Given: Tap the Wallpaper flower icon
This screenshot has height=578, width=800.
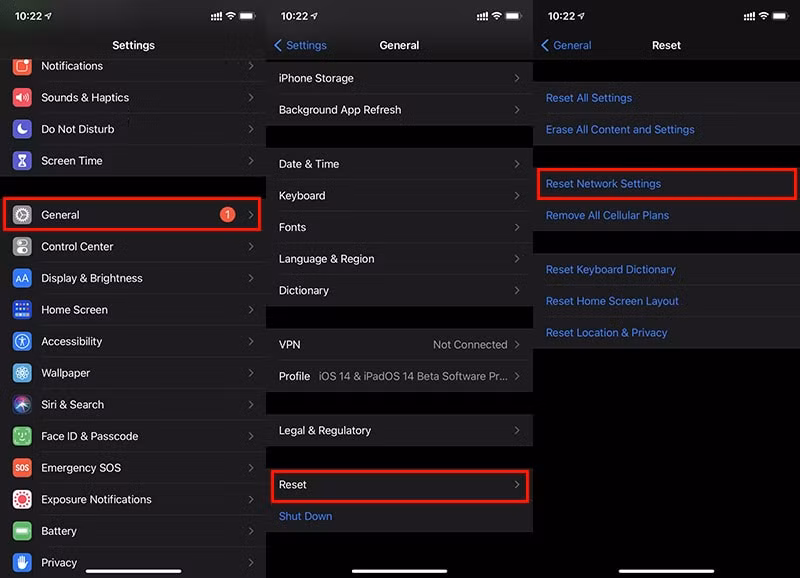Looking at the screenshot, I should (22, 373).
